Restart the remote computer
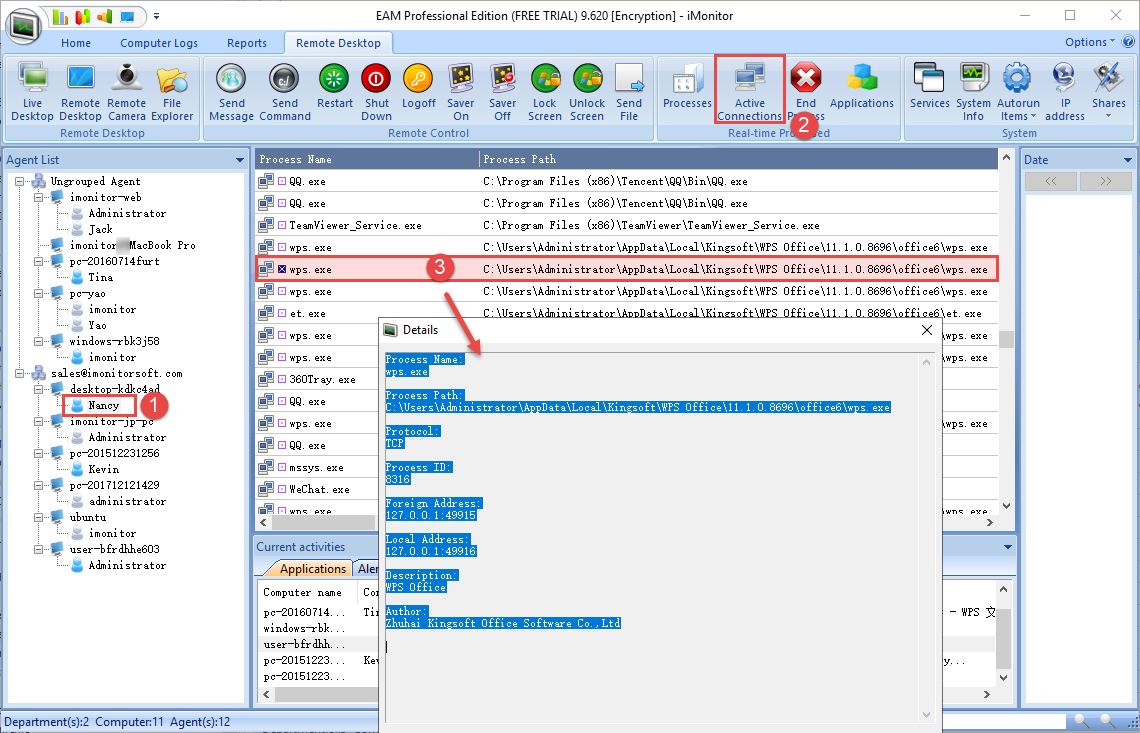This screenshot has height=733, width=1140. pos(334,87)
